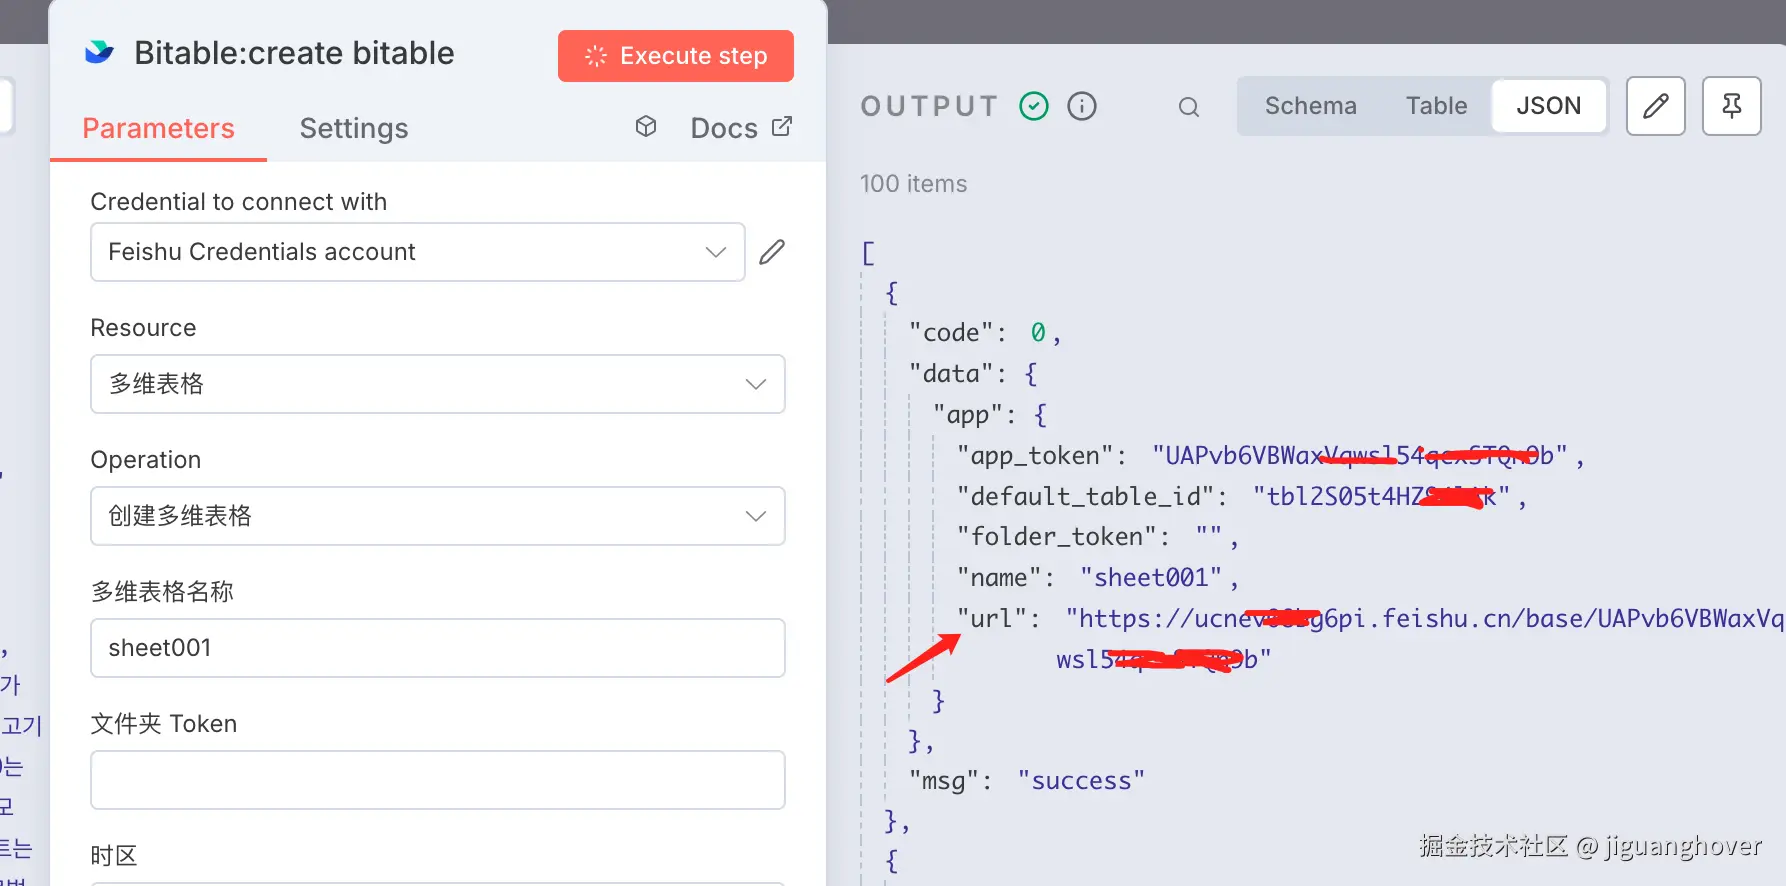Click the output search magnifier icon

tap(1189, 107)
